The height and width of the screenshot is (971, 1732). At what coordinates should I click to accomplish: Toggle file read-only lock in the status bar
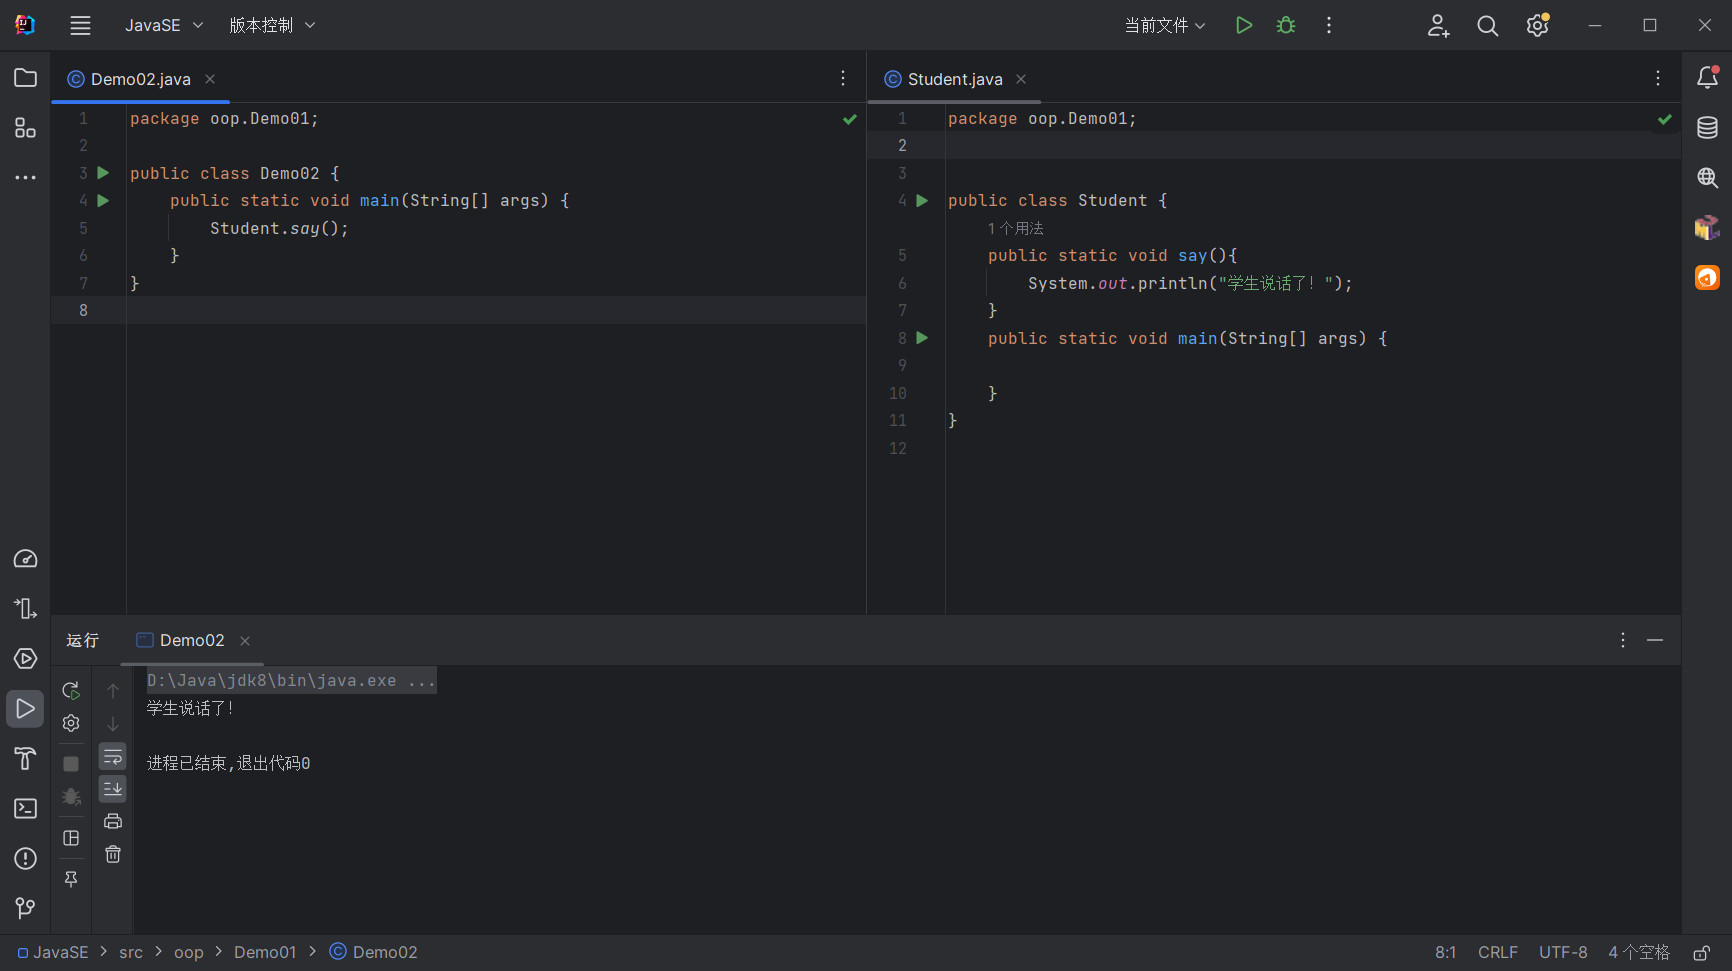(x=1701, y=953)
